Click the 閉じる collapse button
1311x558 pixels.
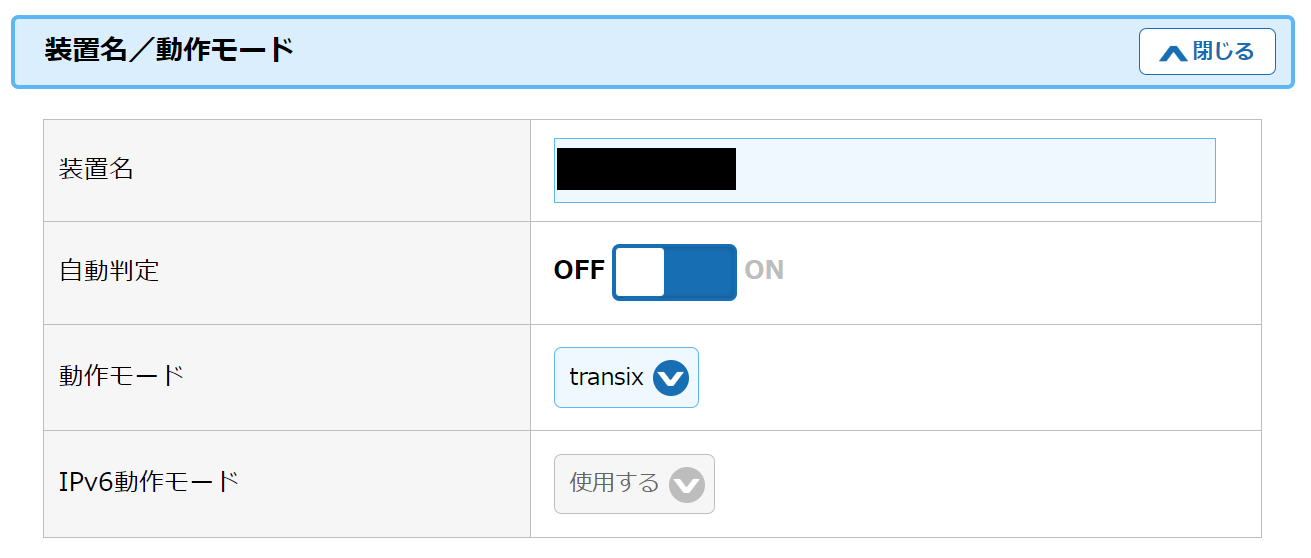coord(1206,52)
